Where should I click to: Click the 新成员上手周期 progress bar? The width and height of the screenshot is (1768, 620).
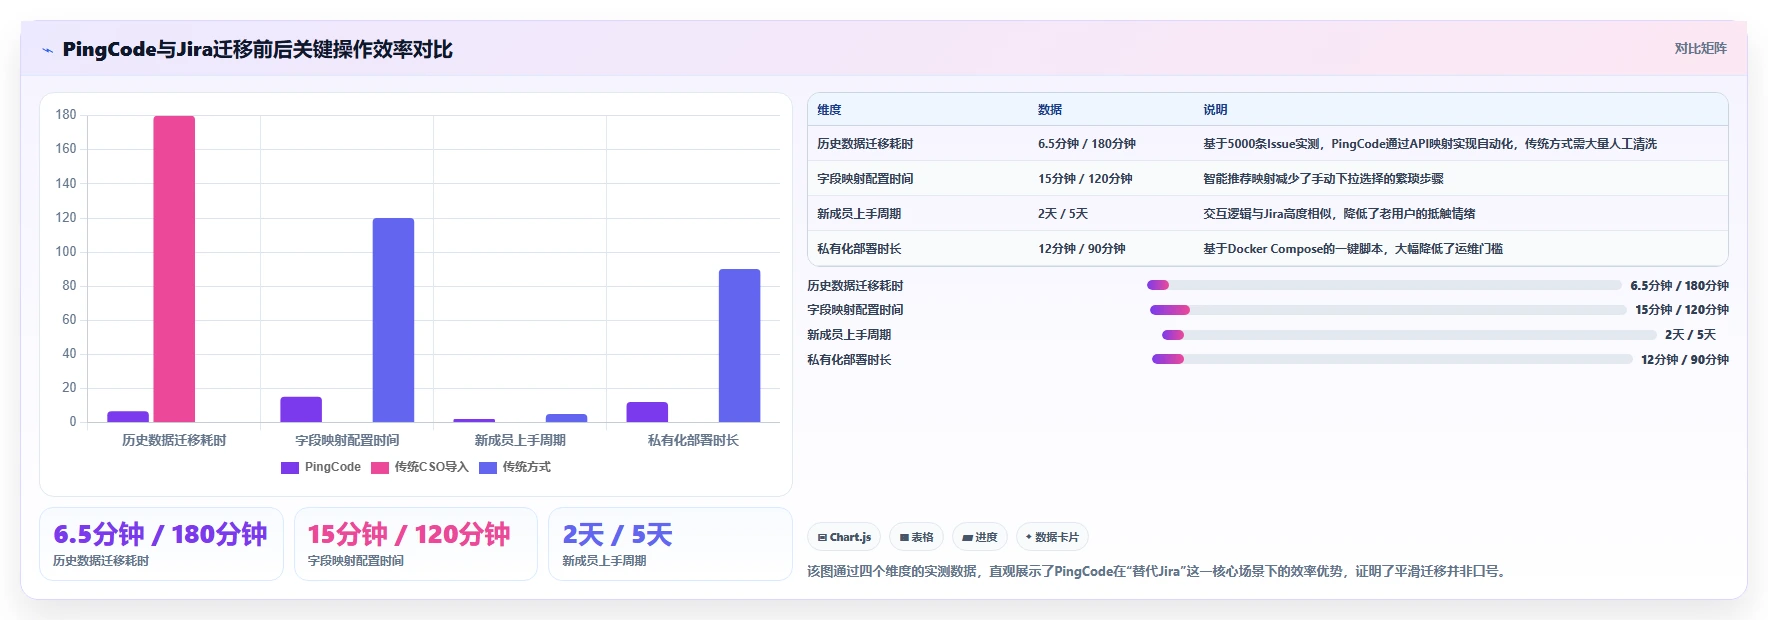(1409, 335)
